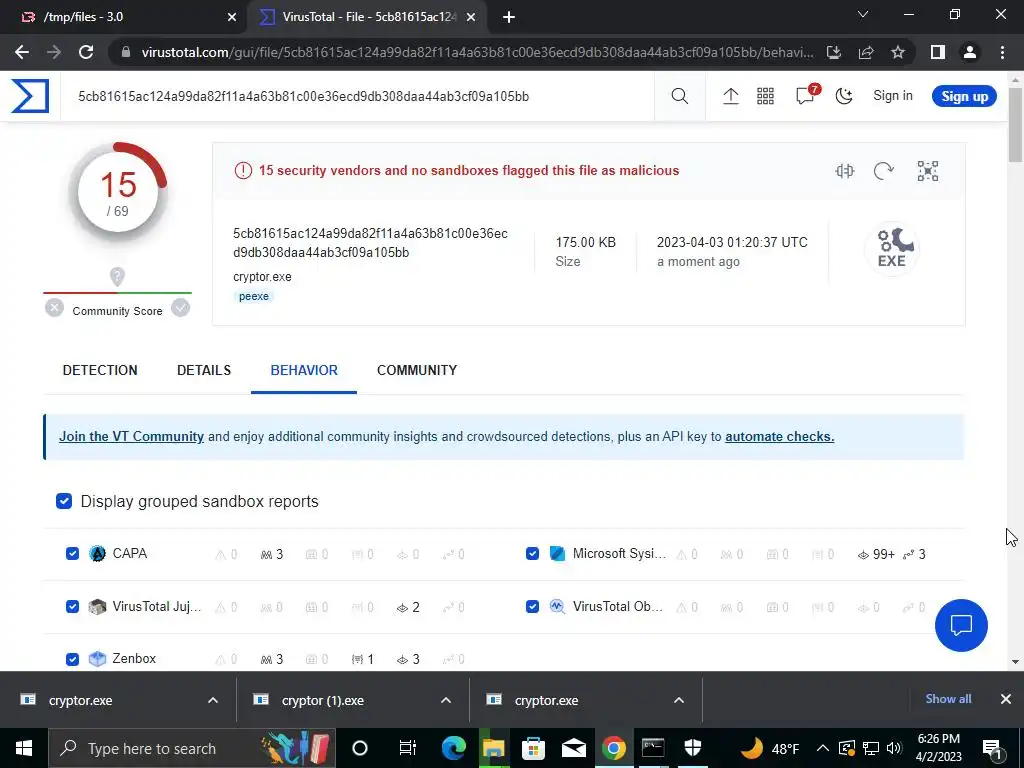Follow Join the VT Community link

[x=131, y=436]
